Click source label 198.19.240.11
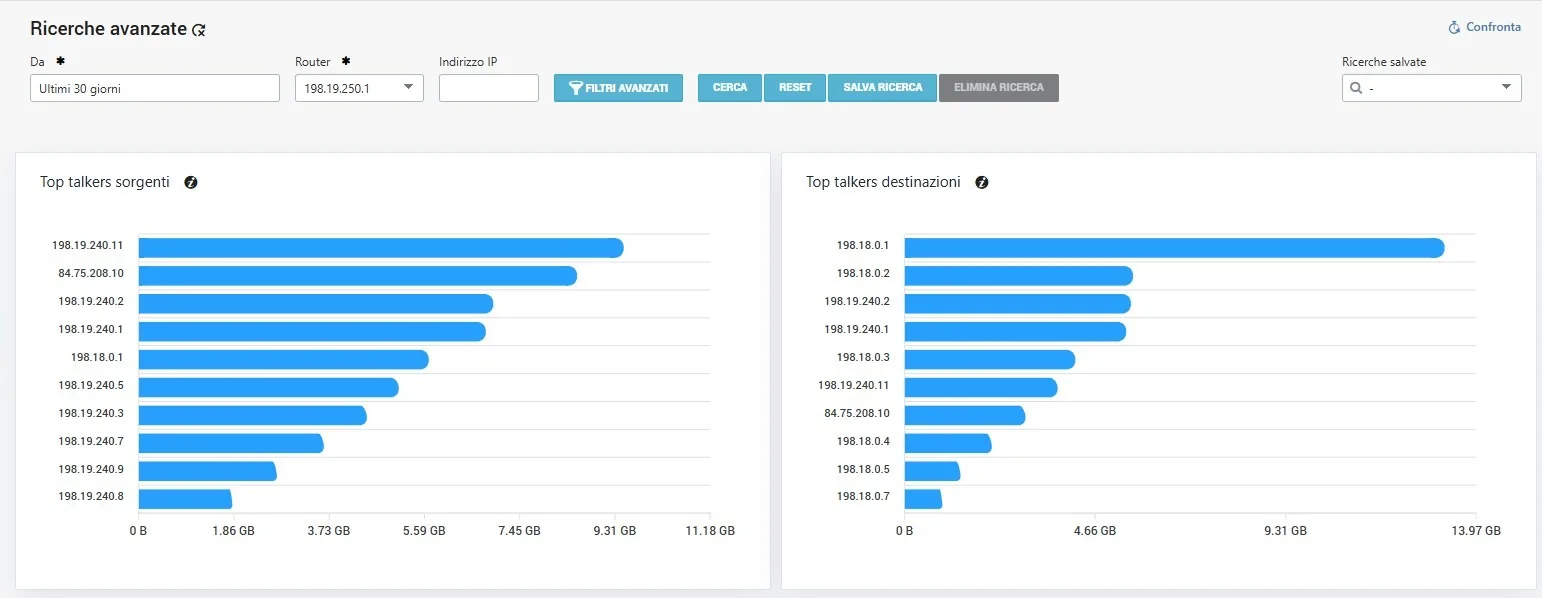Viewport: 1542px width, 598px height. click(88, 245)
